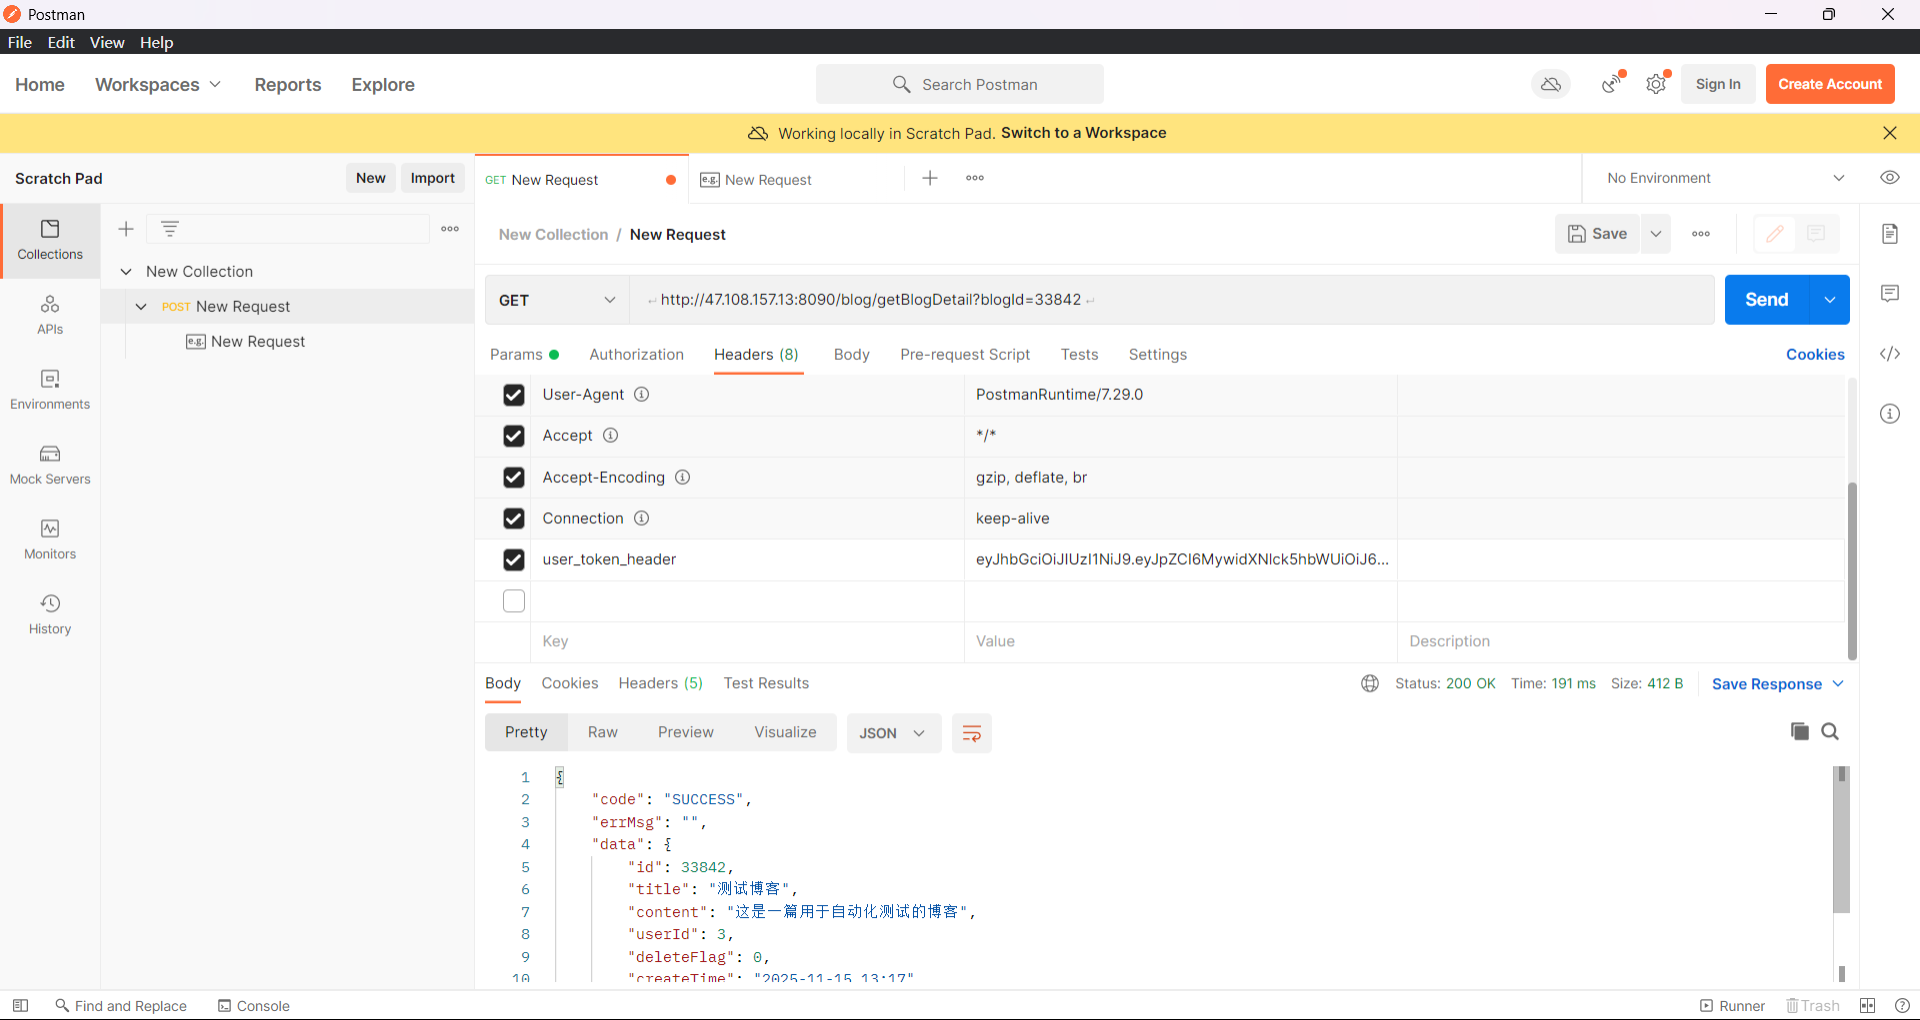Open the File menu
1920x1020 pixels.
click(x=20, y=42)
